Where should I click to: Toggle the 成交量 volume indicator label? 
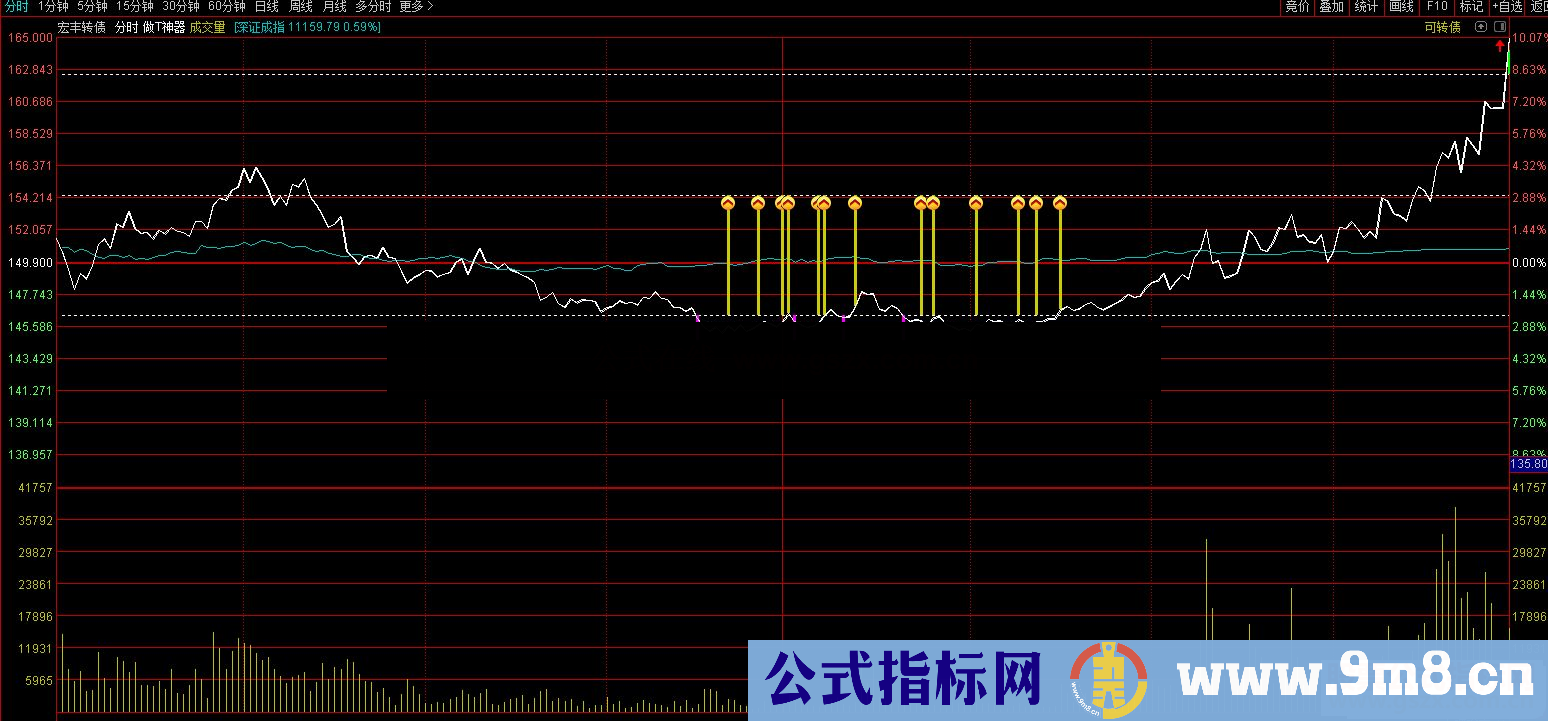[x=205, y=29]
